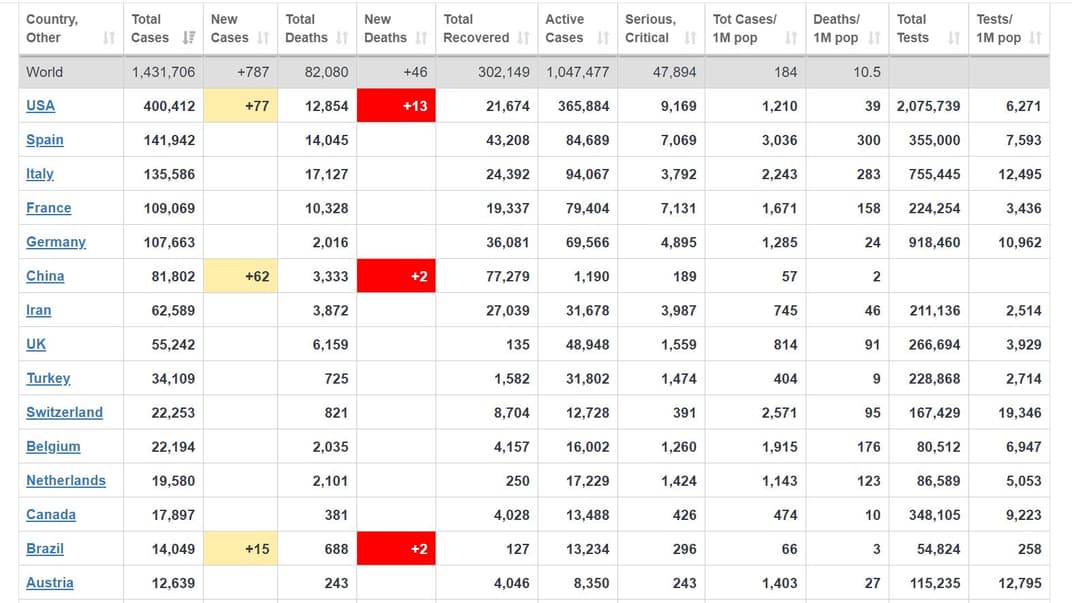
Task: Click Austria total tests 115,235
Action: pos(935,583)
